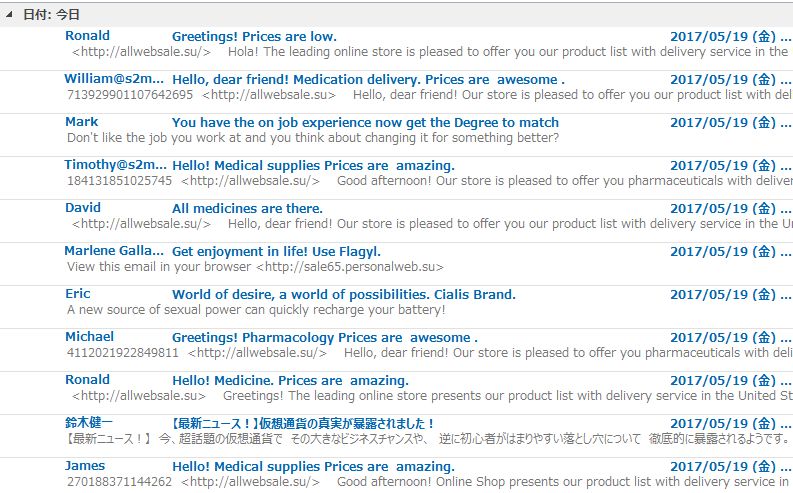Click the 日付: 今日 group header label

click(x=51, y=15)
